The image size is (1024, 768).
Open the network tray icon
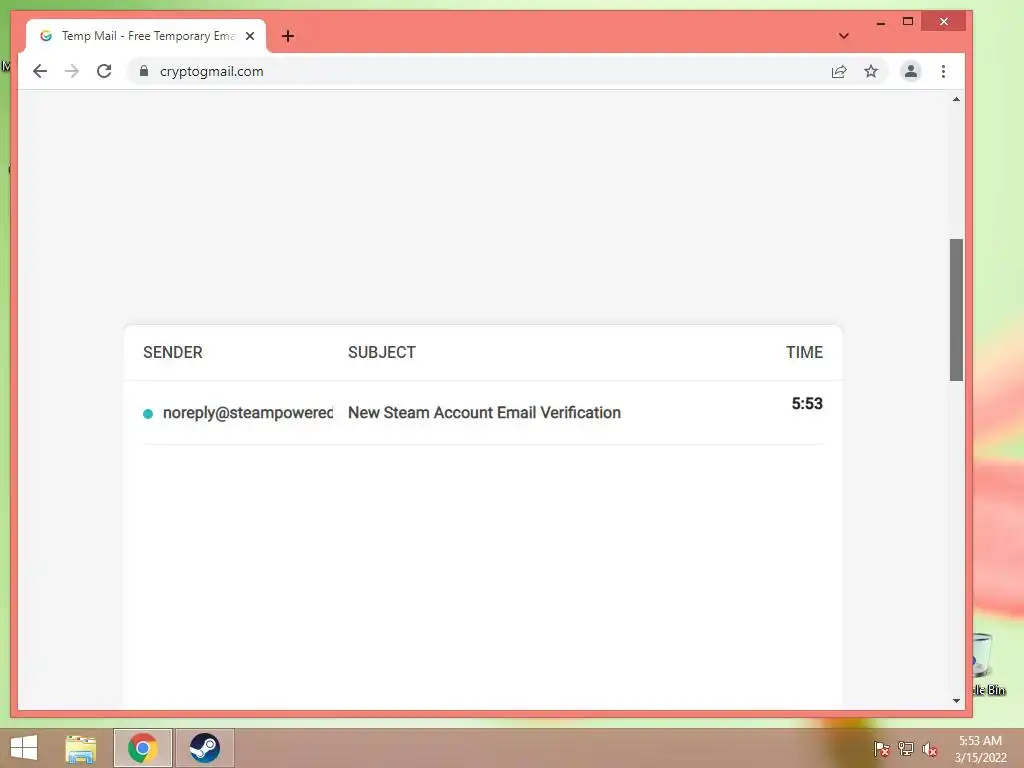906,749
